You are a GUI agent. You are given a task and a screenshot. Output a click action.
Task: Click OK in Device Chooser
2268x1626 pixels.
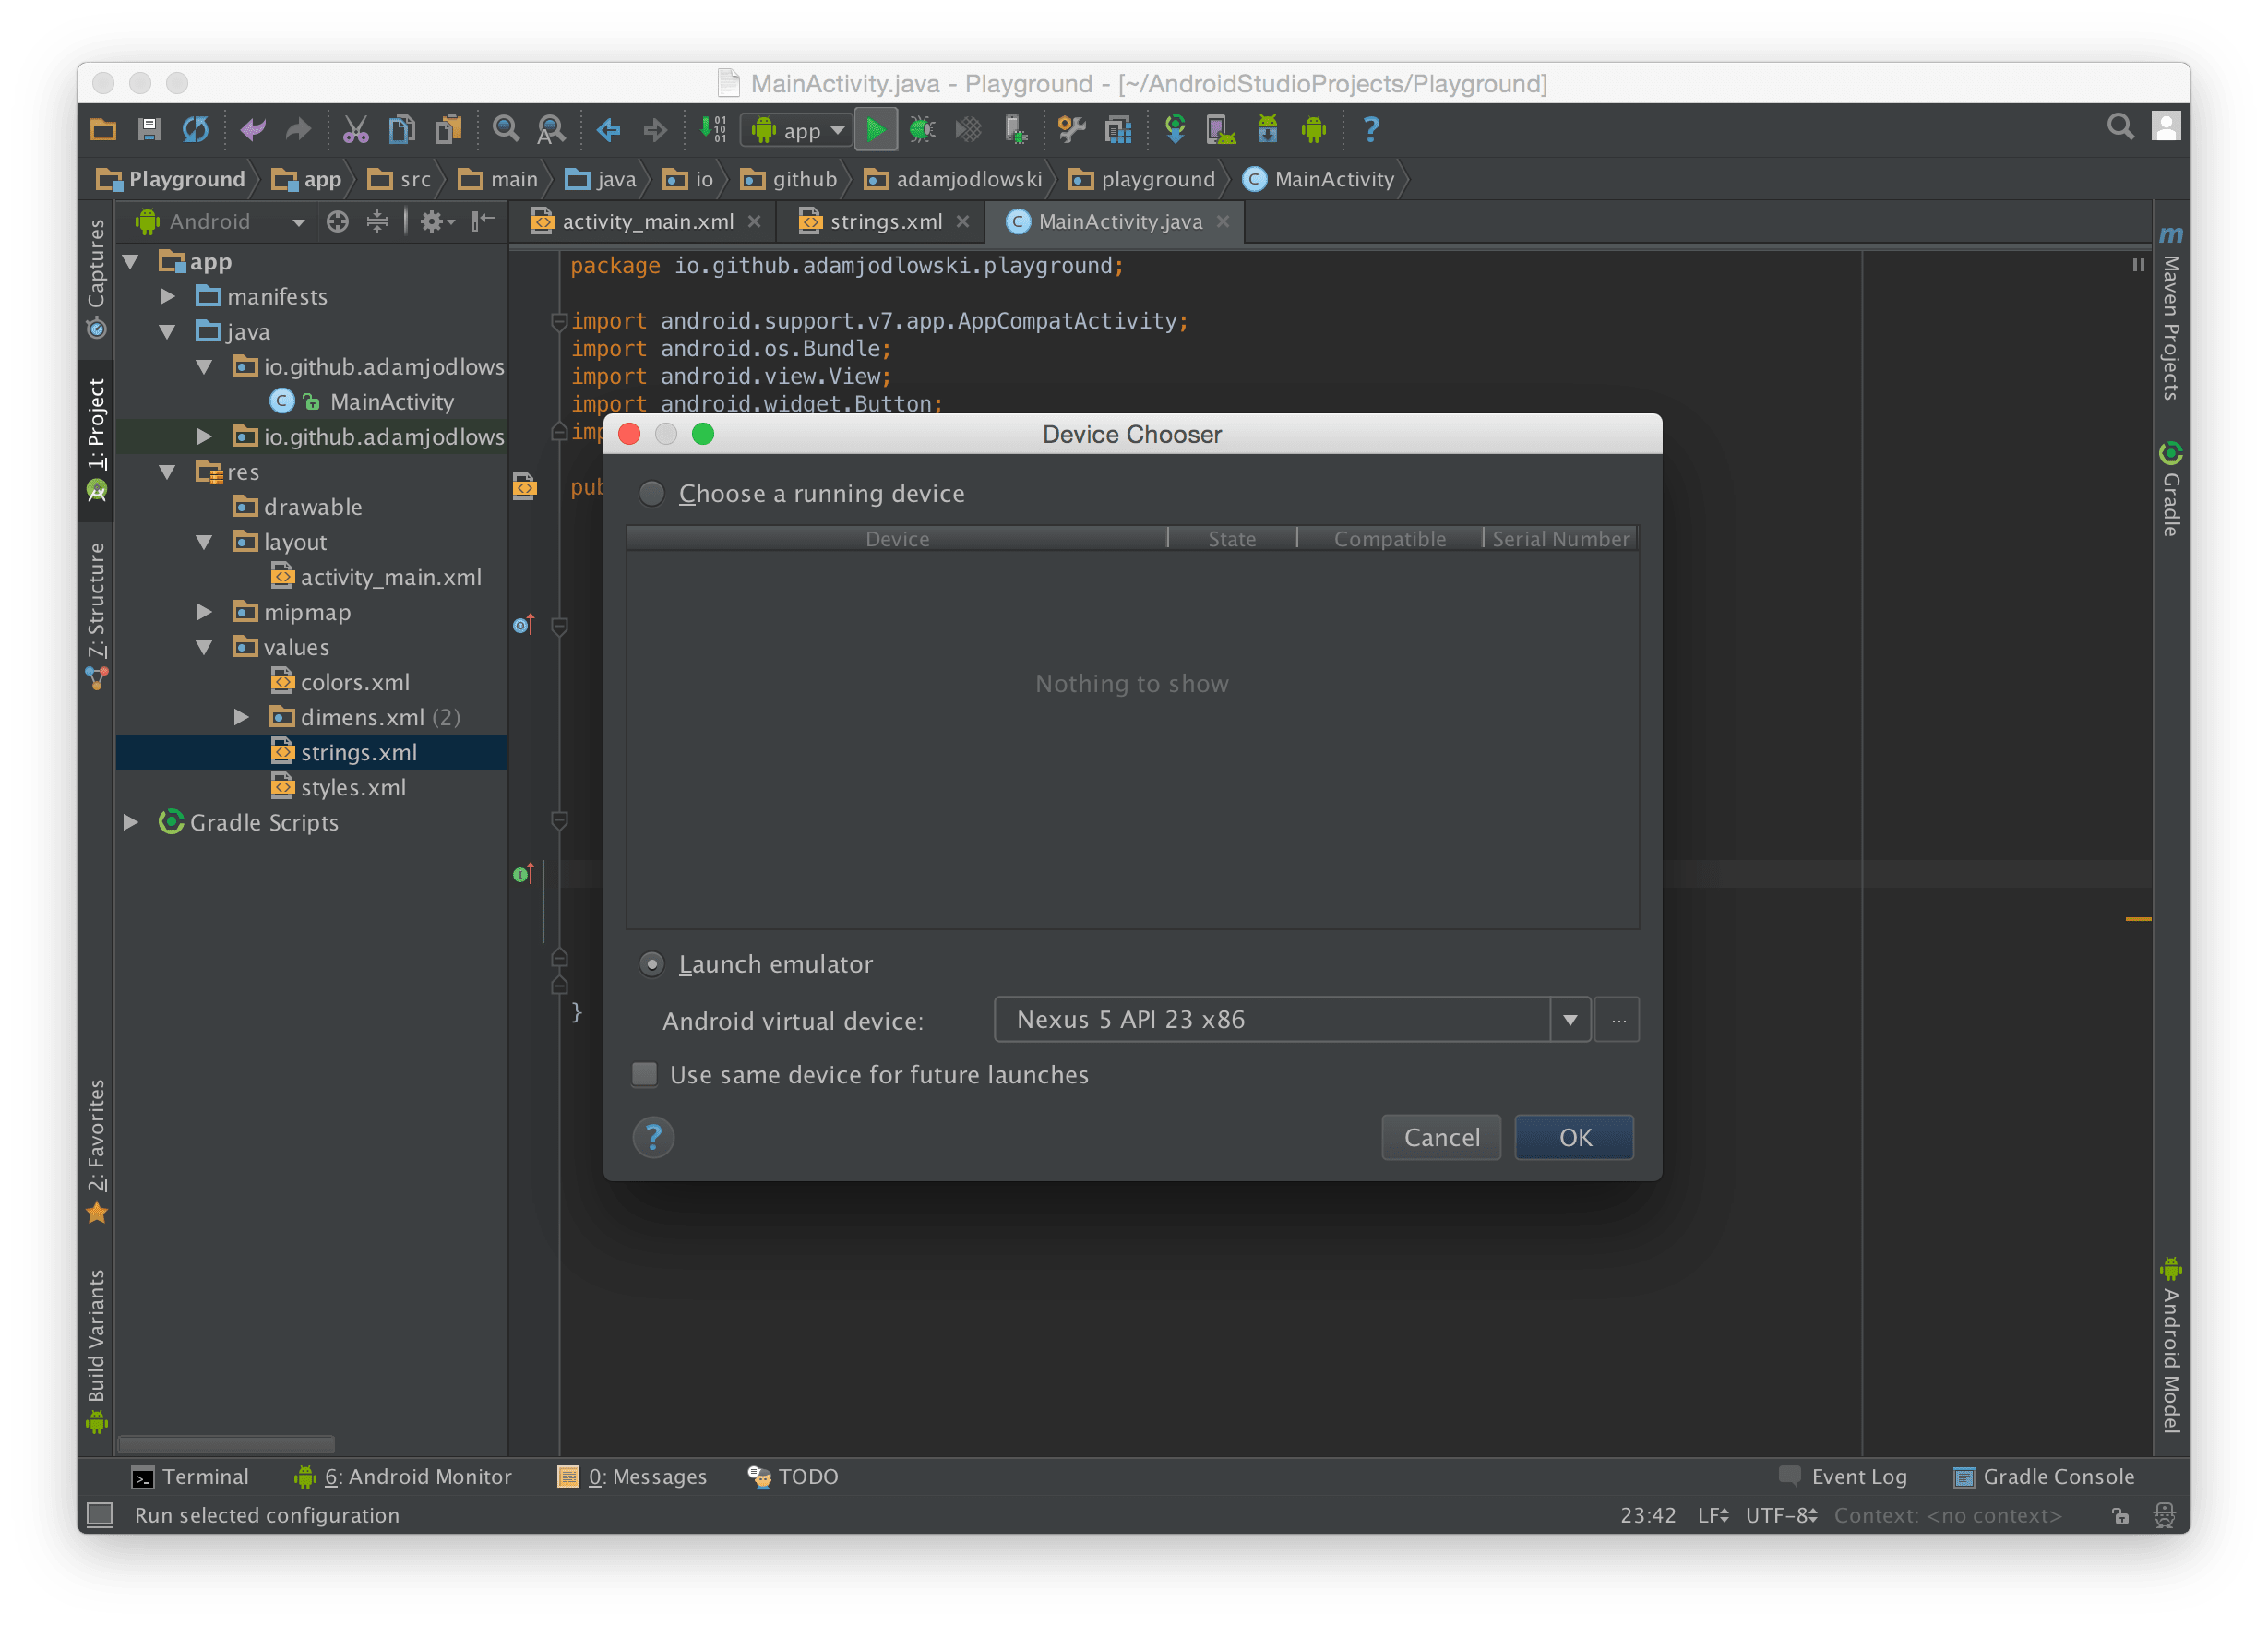(1575, 1137)
